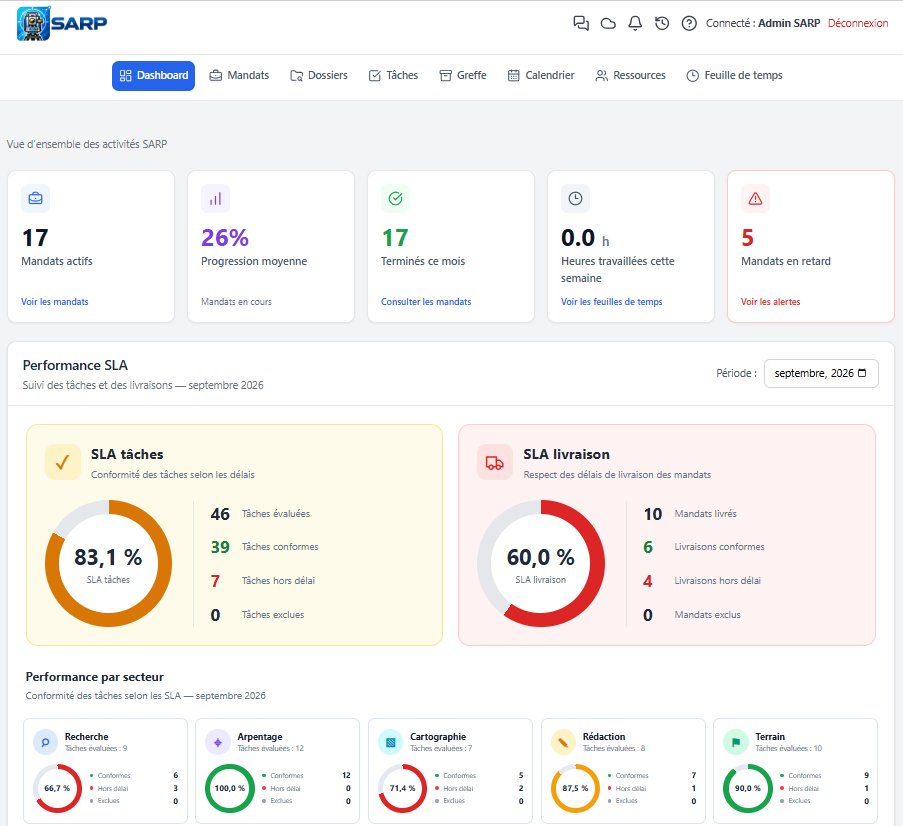Screen dimensions: 903x826
Task: Click the Arpentage 100,0 % donut
Action: pyautogui.click(x=230, y=788)
